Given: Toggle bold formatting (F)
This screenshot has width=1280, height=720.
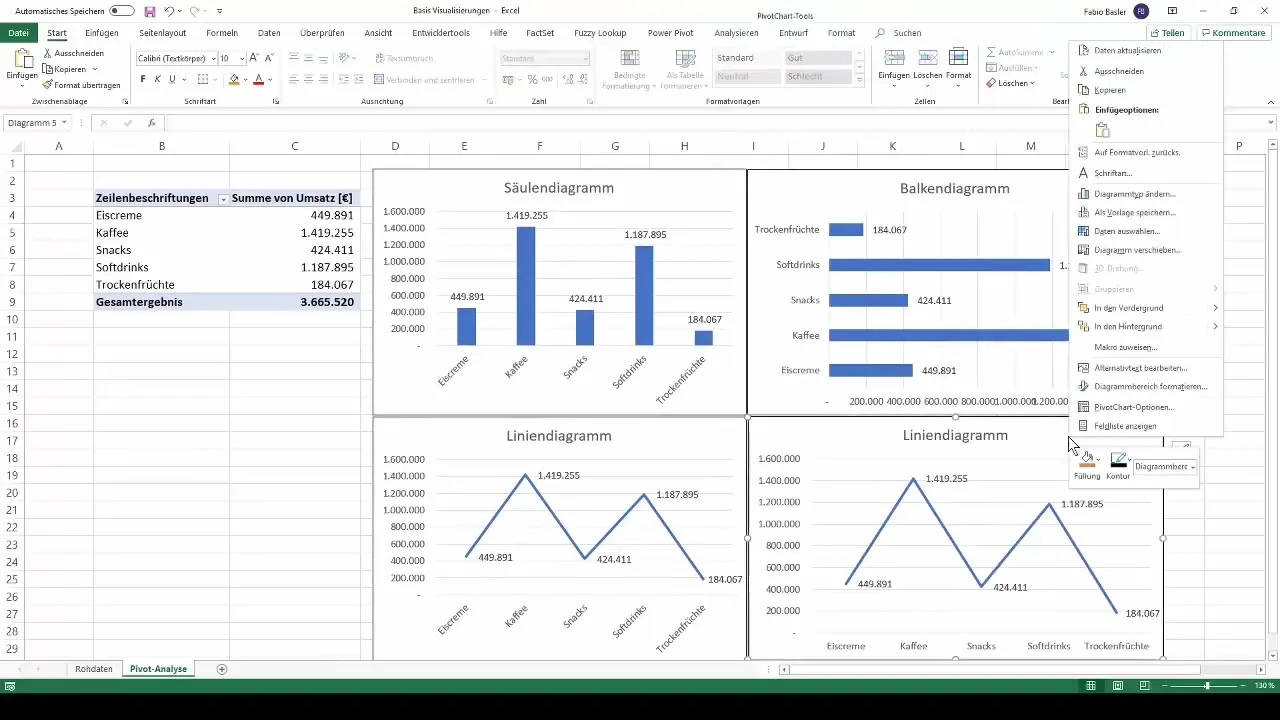Looking at the screenshot, I should [143, 79].
